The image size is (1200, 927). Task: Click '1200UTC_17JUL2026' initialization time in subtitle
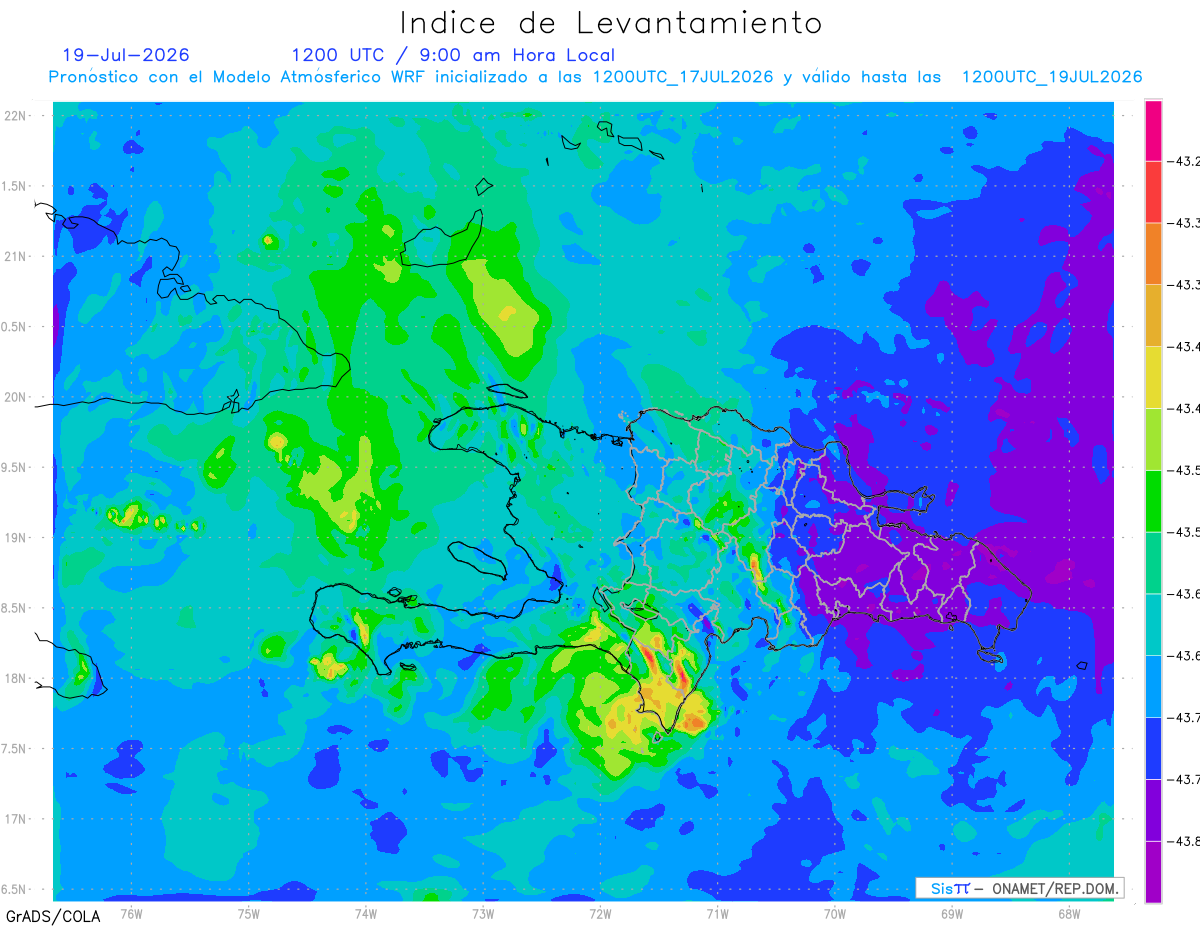[683, 77]
